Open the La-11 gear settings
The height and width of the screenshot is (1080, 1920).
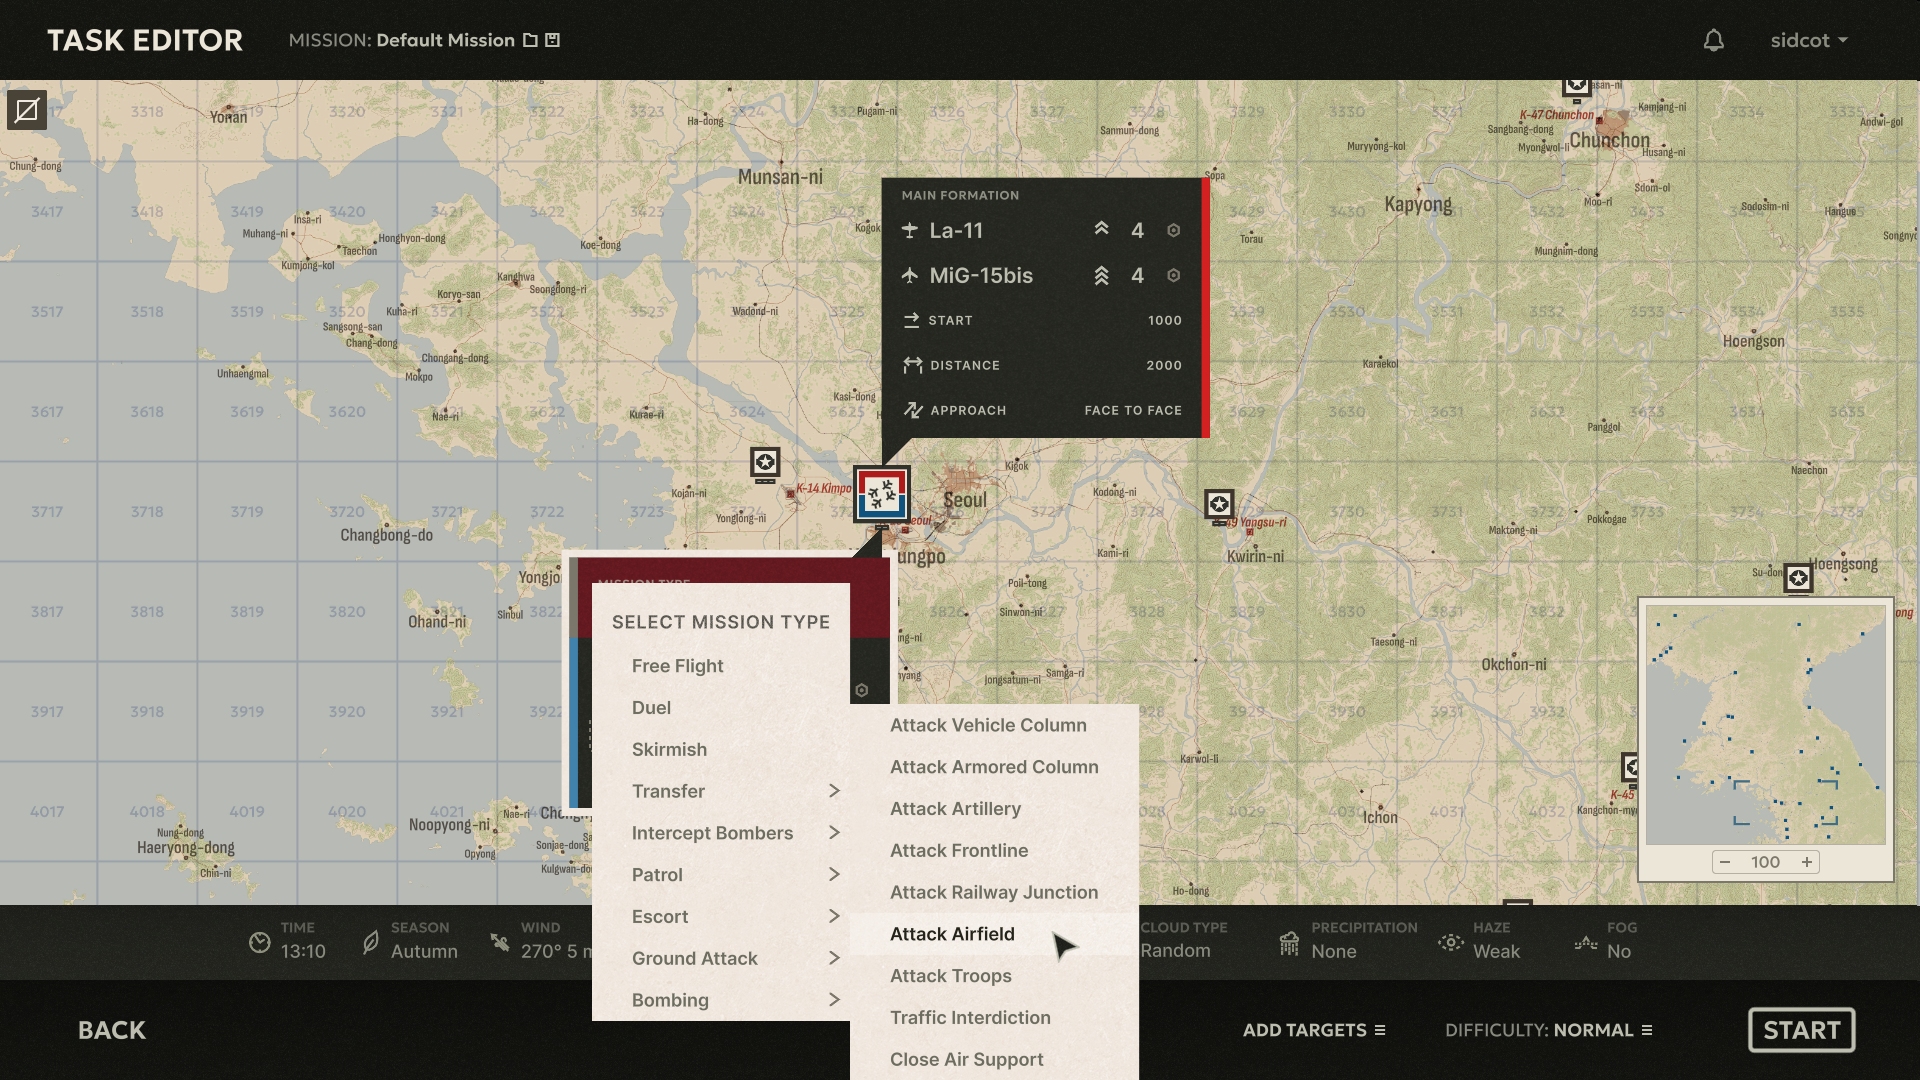point(1174,231)
